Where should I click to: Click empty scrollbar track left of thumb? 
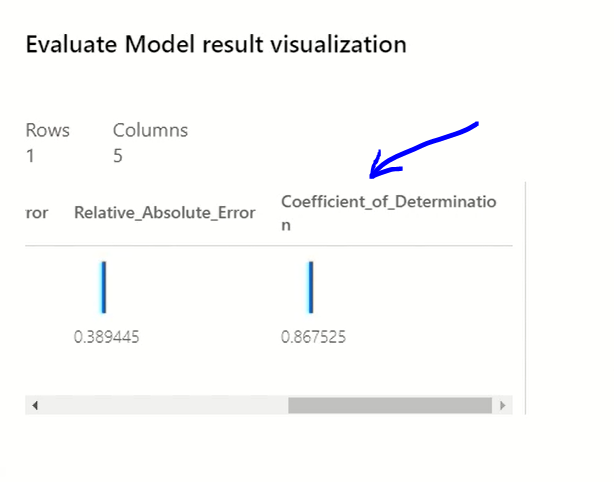click(164, 405)
